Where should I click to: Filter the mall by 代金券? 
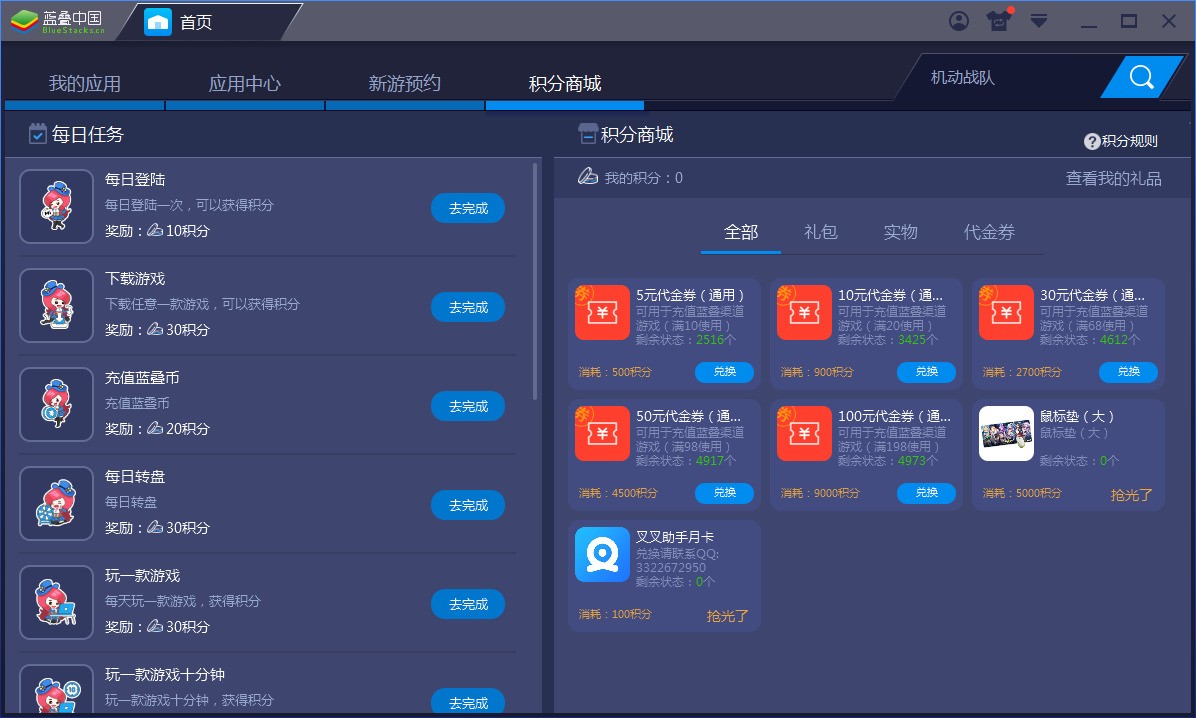(989, 232)
